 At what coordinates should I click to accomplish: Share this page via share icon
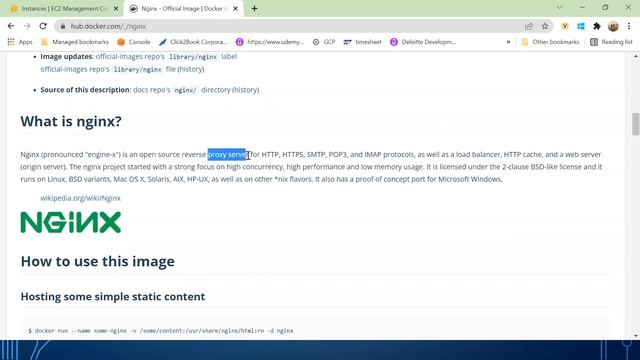(529, 26)
